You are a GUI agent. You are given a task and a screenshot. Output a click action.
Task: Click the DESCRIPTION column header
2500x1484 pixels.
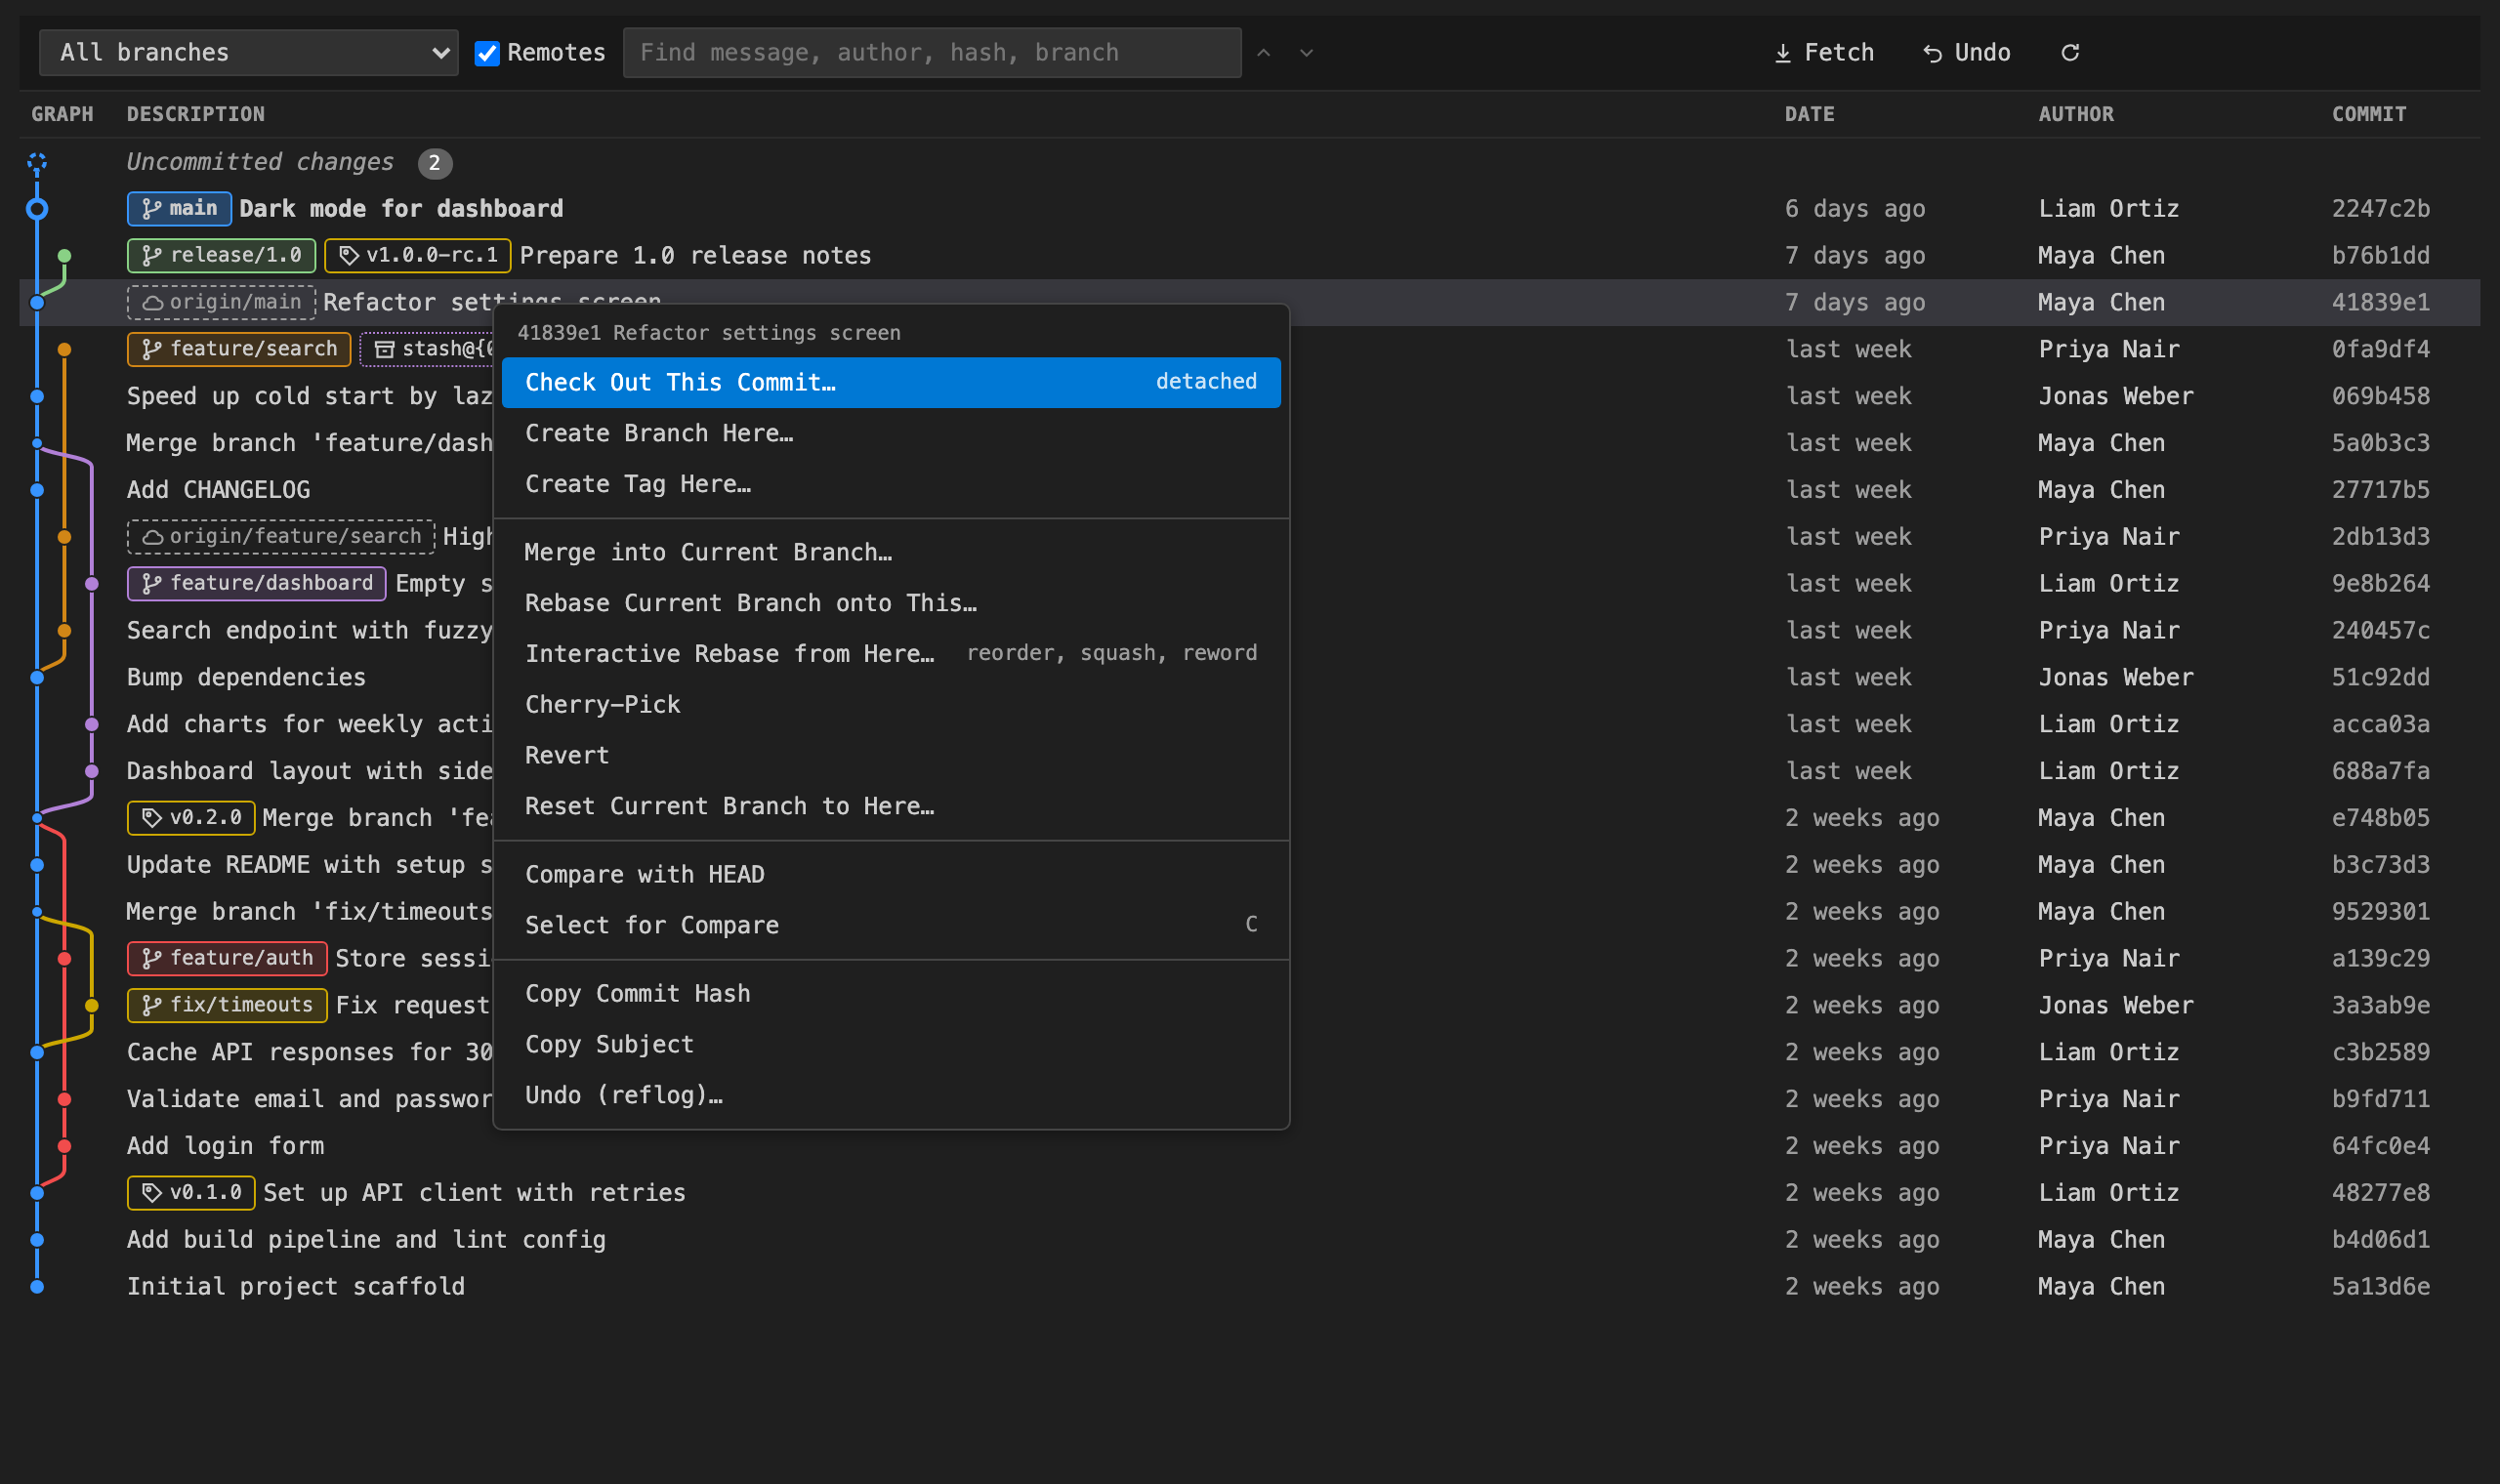(195, 115)
